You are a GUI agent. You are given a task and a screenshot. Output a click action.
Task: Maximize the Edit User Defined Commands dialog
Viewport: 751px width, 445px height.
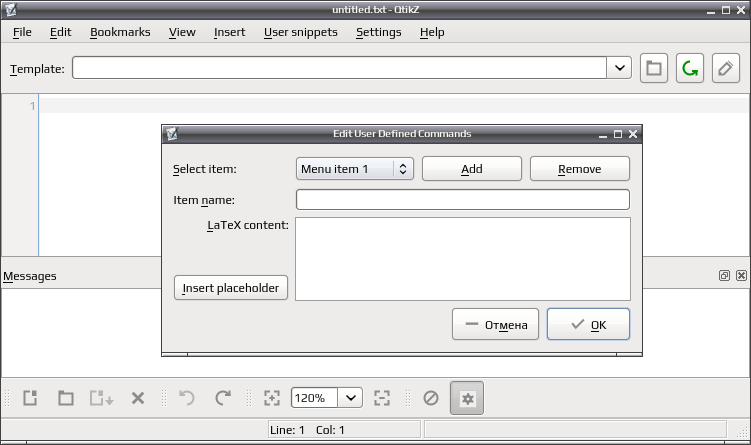point(618,134)
